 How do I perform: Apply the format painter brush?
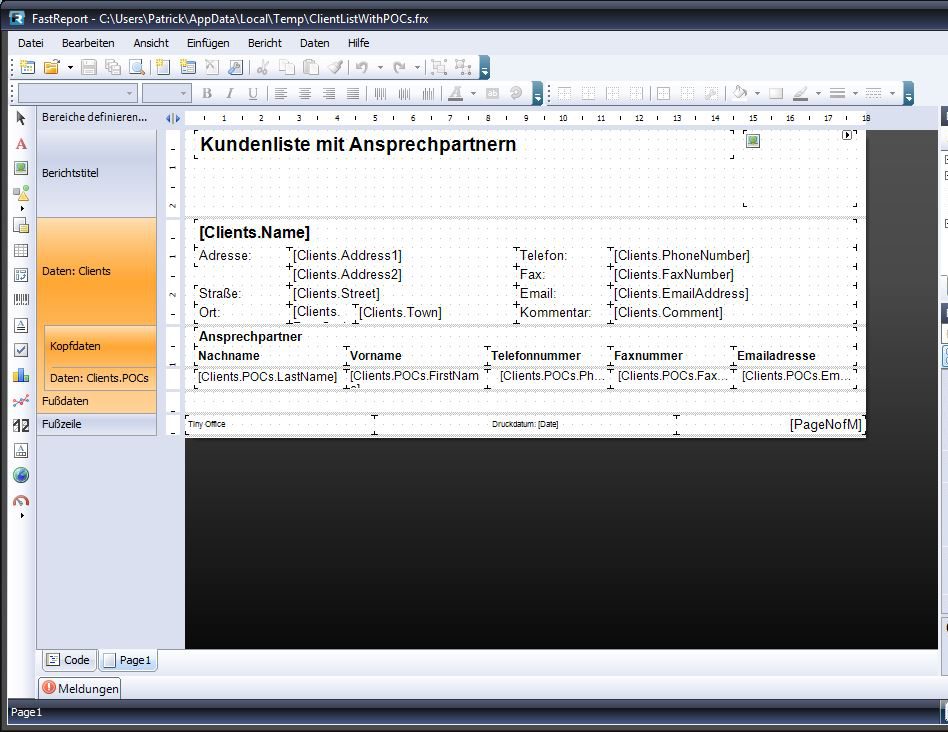(x=336, y=67)
